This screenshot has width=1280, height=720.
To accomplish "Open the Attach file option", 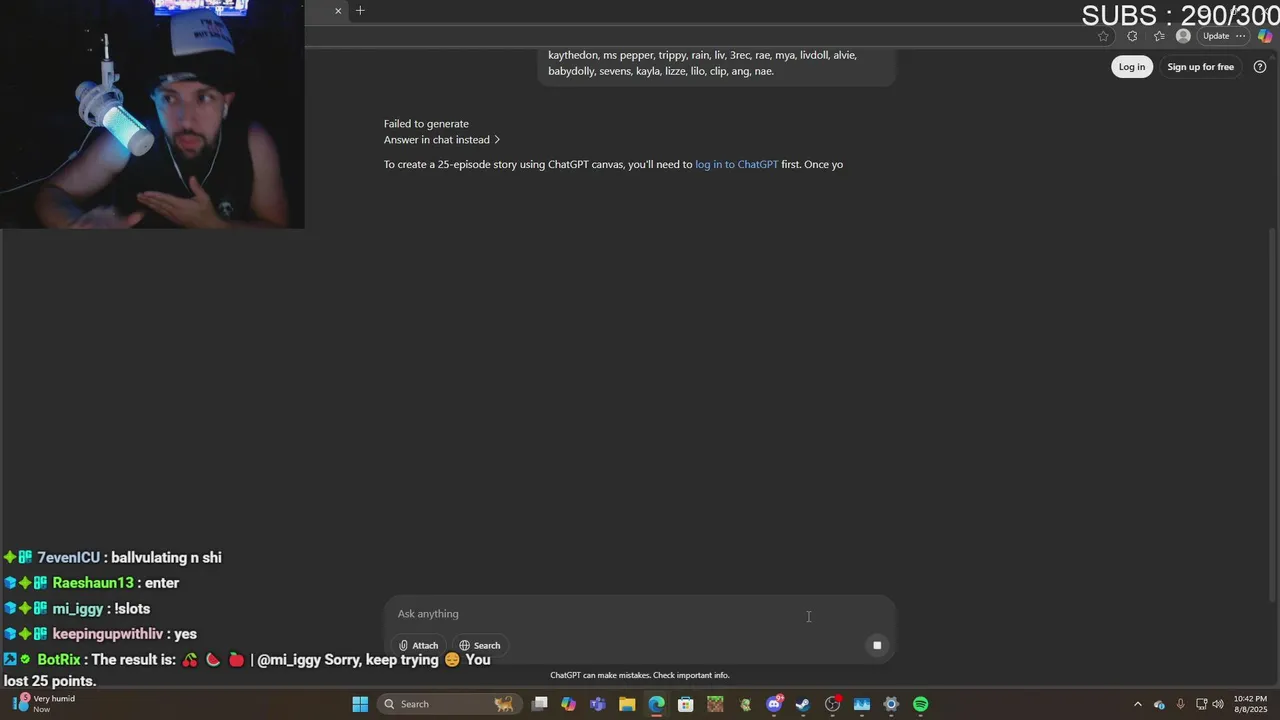I will 418,645.
